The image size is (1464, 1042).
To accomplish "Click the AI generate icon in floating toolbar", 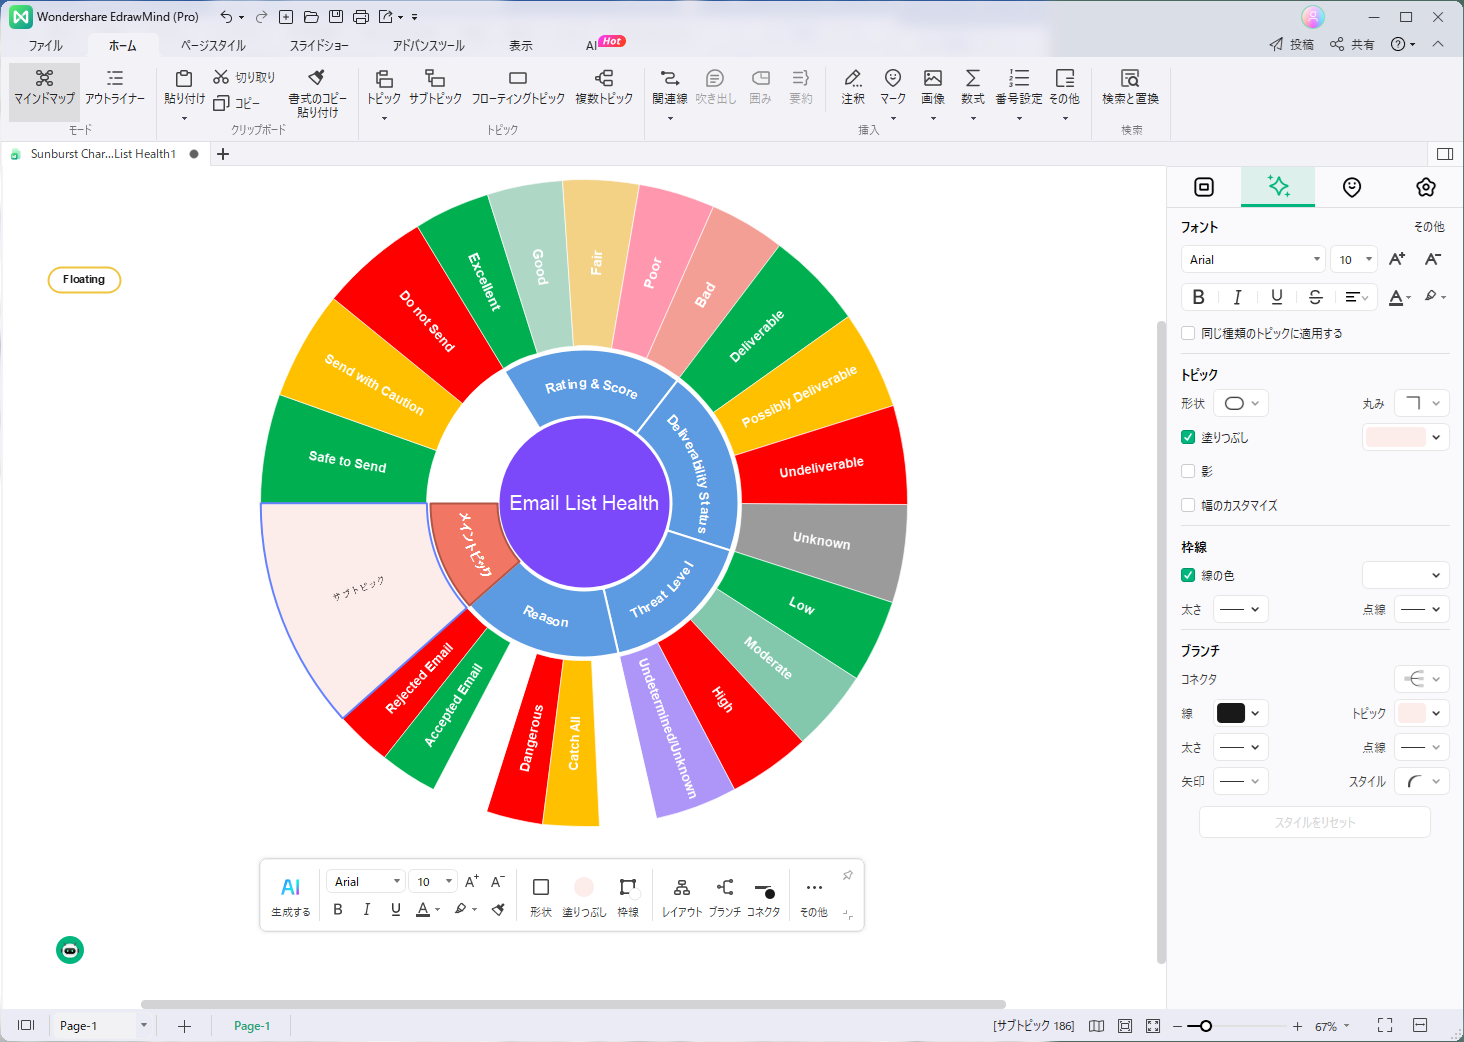I will click(290, 888).
